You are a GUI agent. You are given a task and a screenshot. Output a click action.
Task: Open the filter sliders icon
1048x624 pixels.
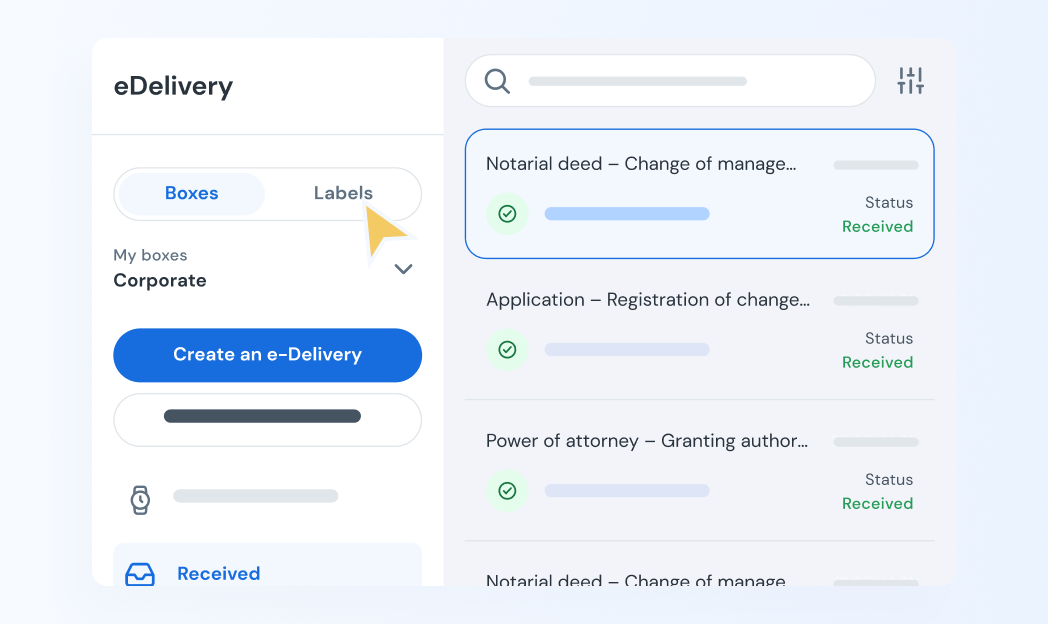910,81
